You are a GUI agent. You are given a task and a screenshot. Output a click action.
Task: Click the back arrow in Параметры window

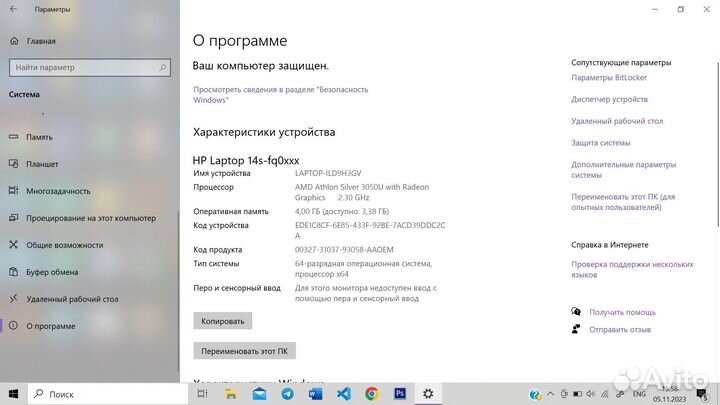13,9
